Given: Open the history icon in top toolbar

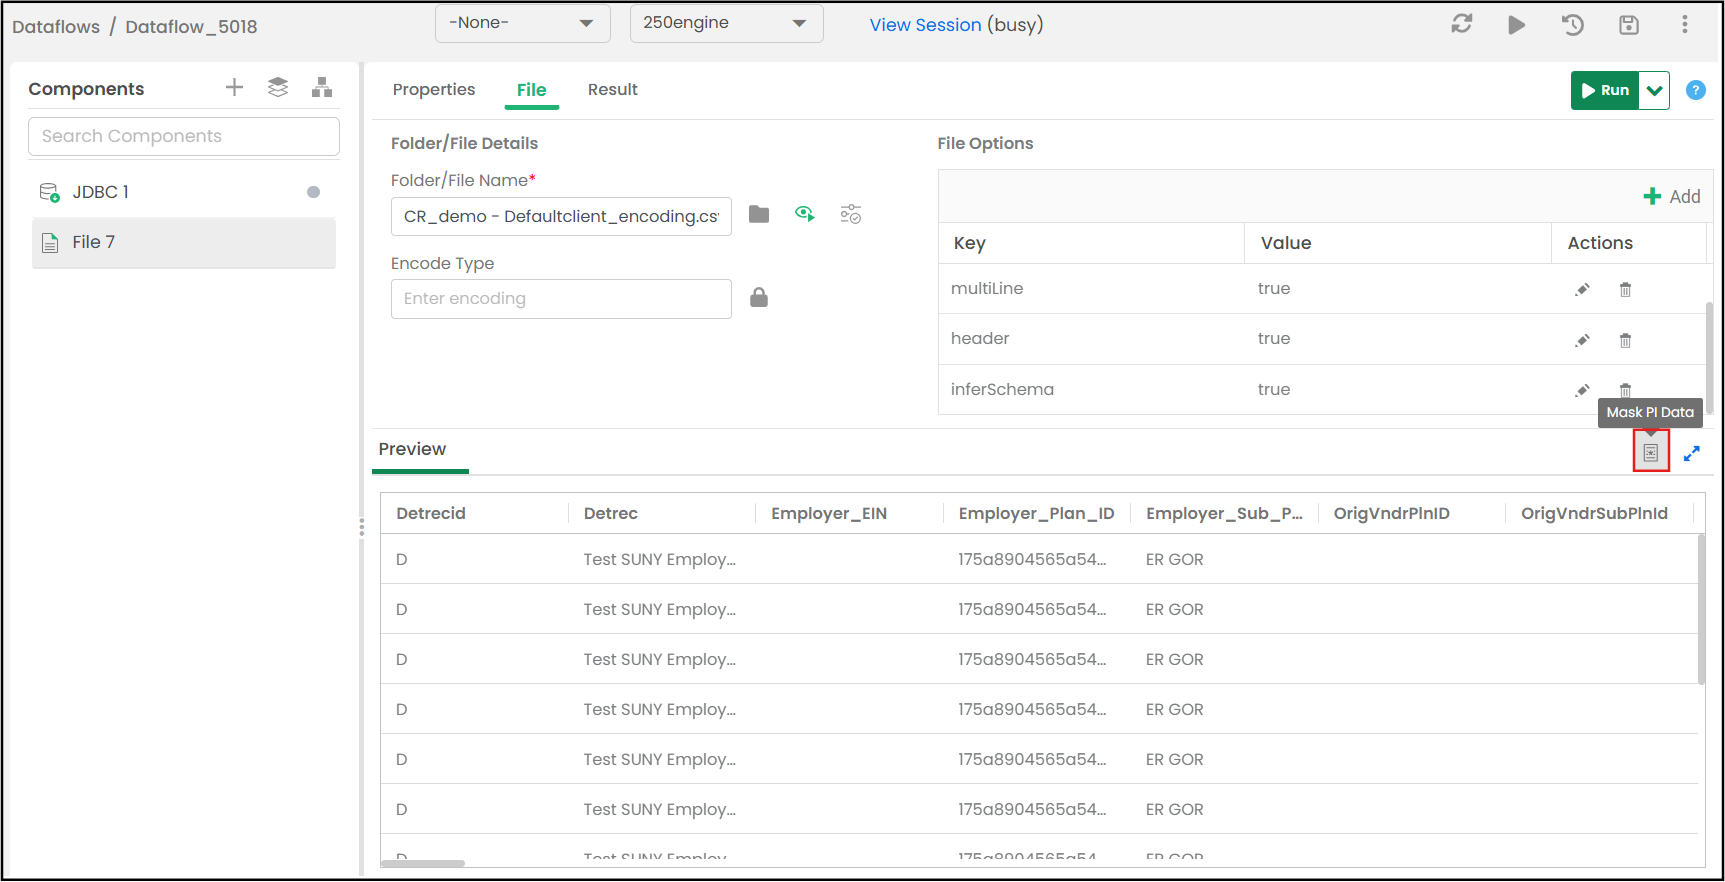Looking at the screenshot, I should click(1572, 25).
